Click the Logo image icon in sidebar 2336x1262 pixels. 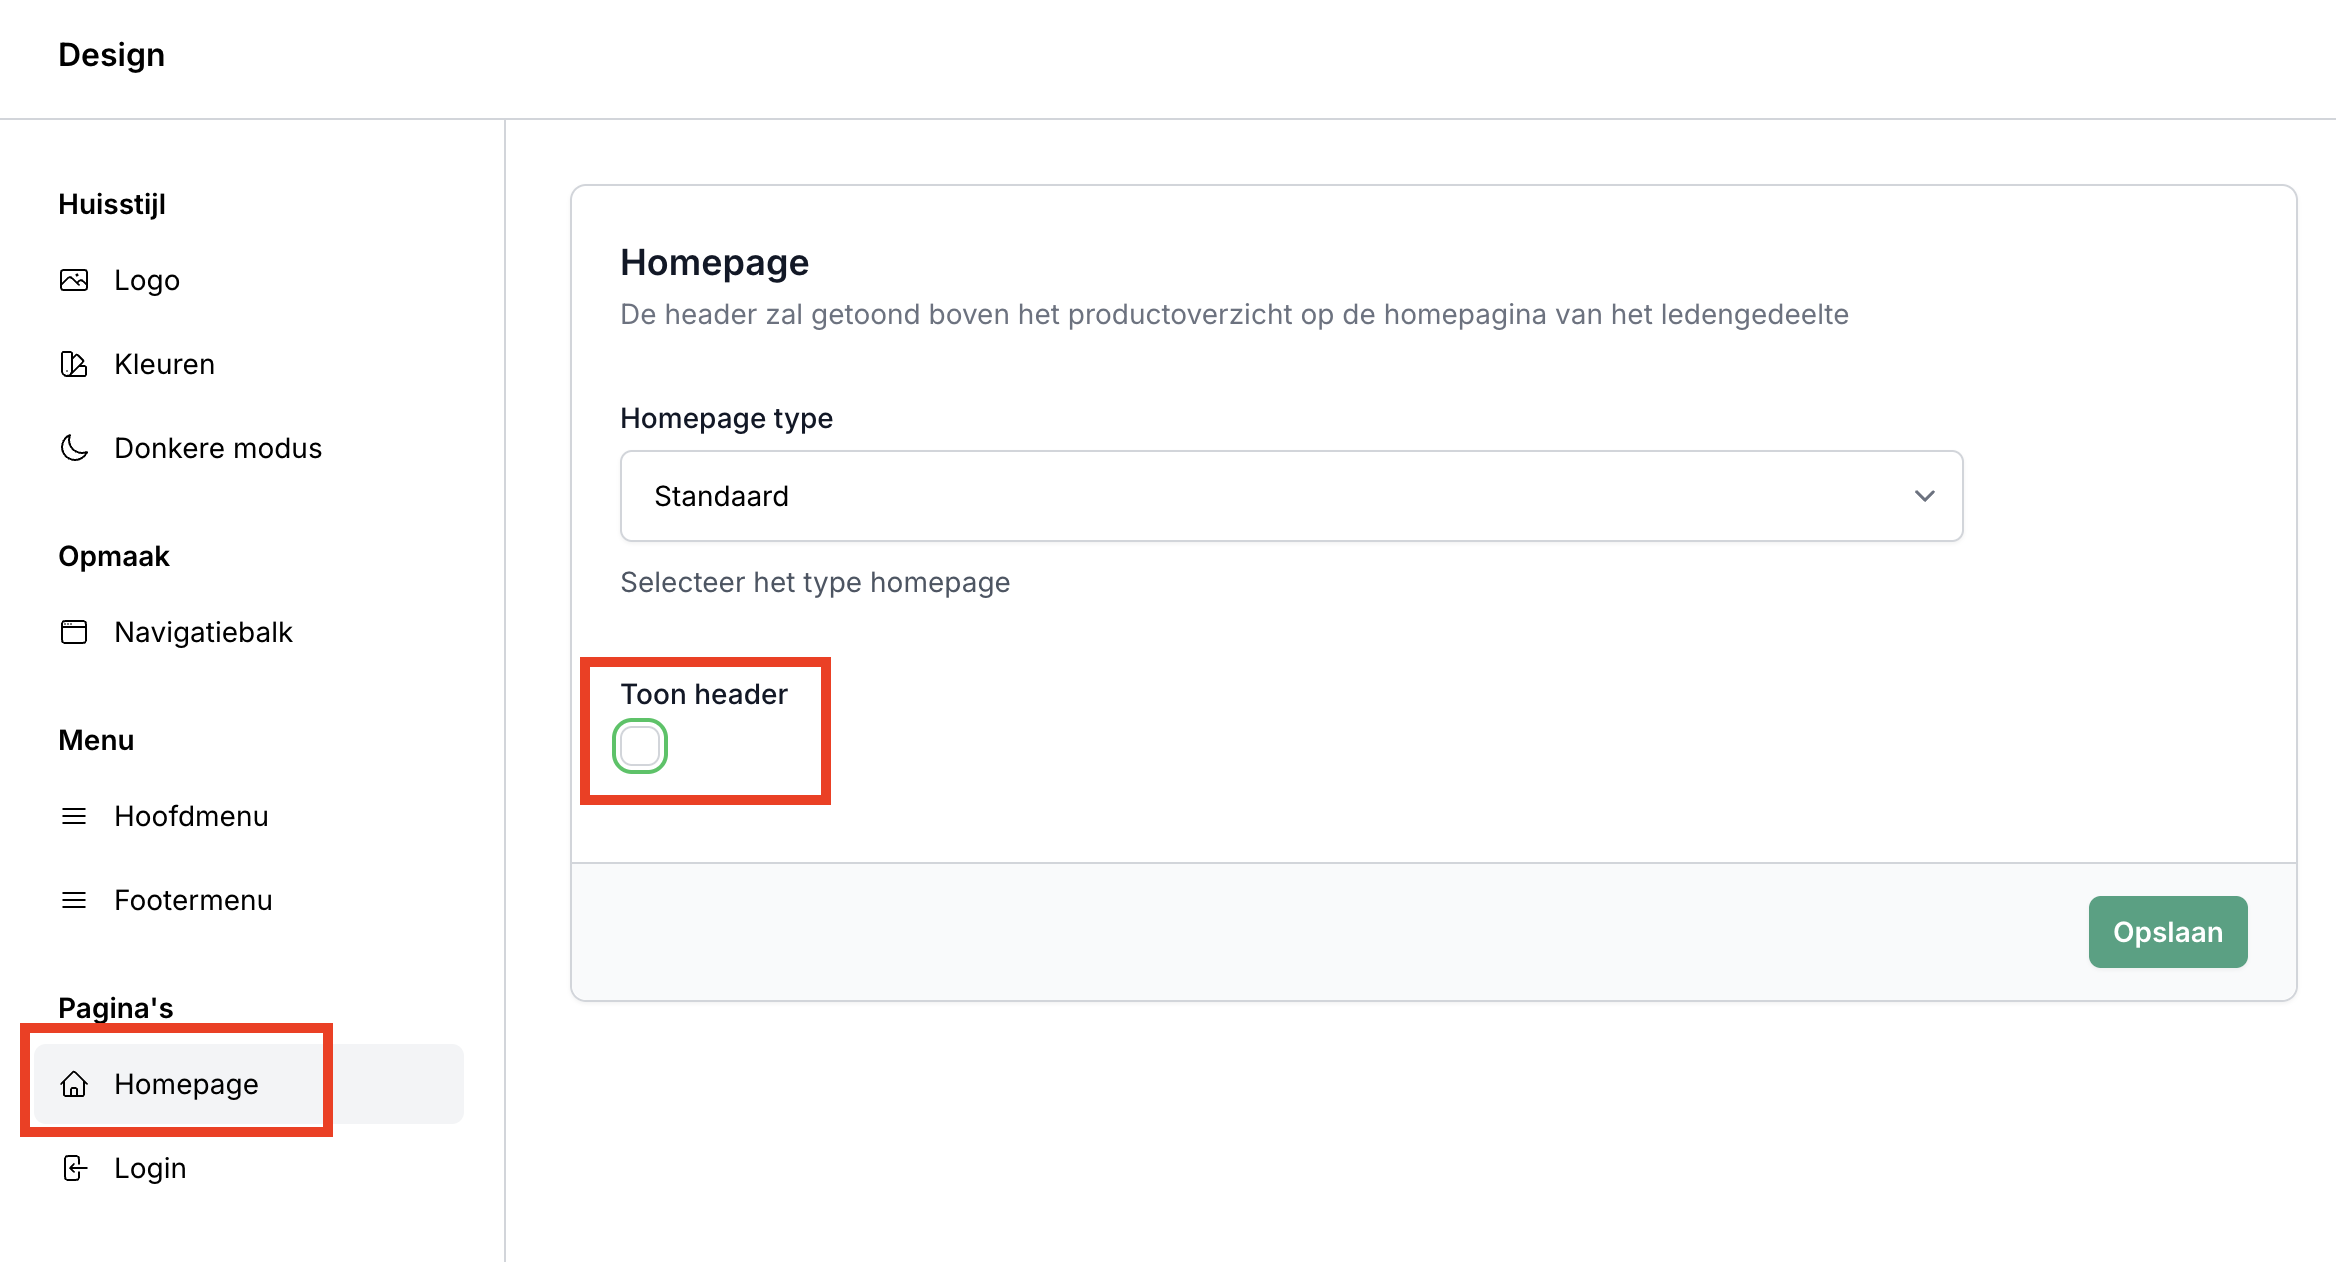tap(74, 280)
